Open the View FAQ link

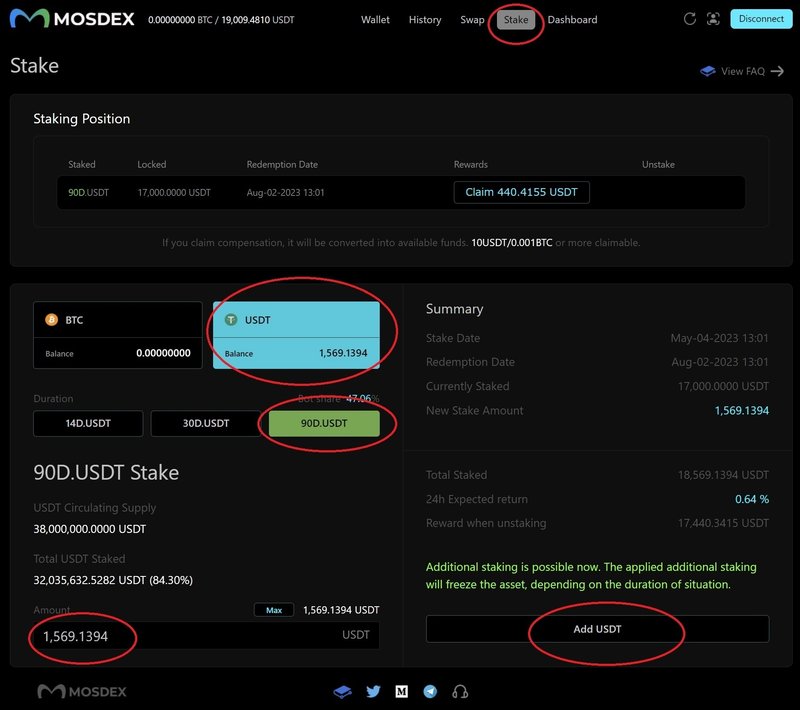pyautogui.click(x=742, y=71)
